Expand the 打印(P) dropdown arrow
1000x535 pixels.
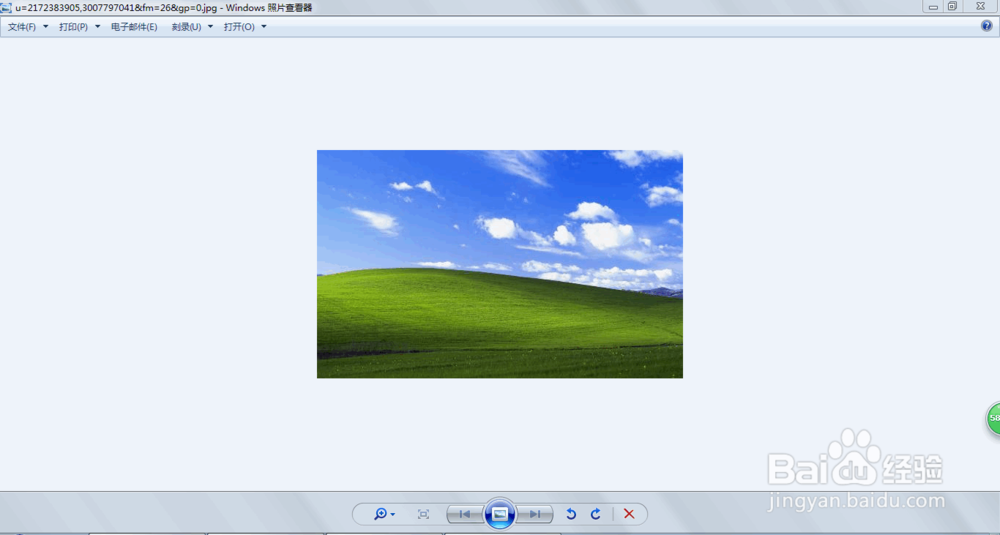coord(98,27)
